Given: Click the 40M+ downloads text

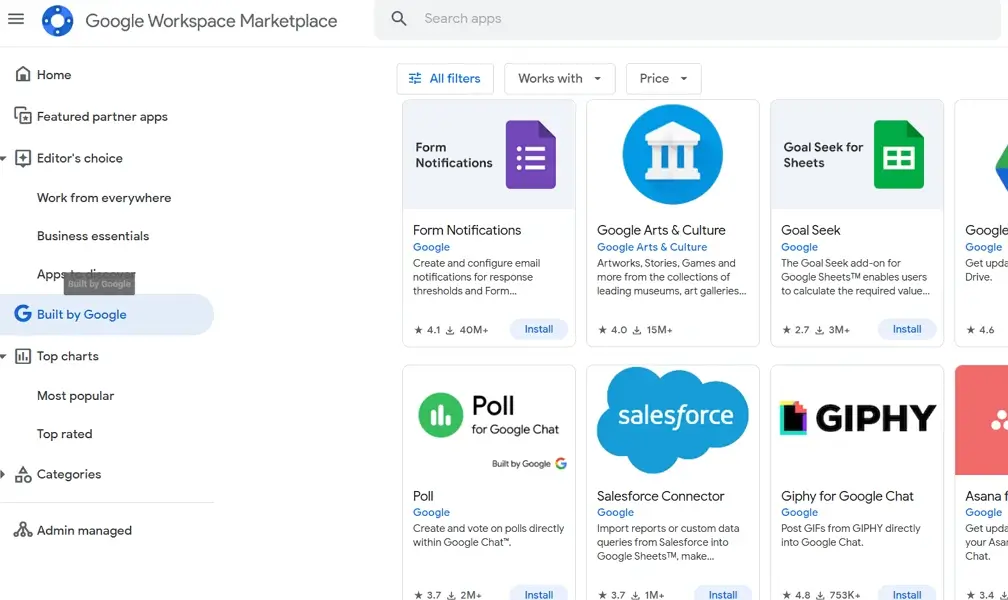Looking at the screenshot, I should pyautogui.click(x=474, y=330).
